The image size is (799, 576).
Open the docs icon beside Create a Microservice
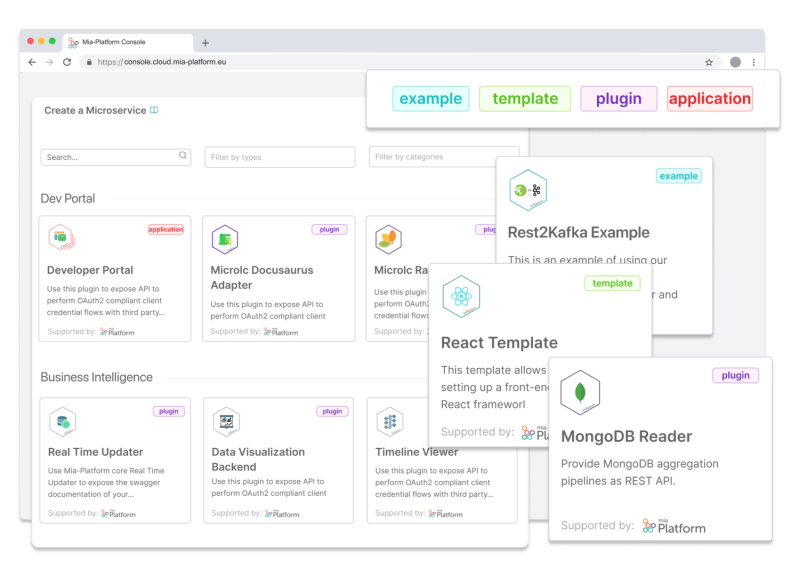pos(154,110)
